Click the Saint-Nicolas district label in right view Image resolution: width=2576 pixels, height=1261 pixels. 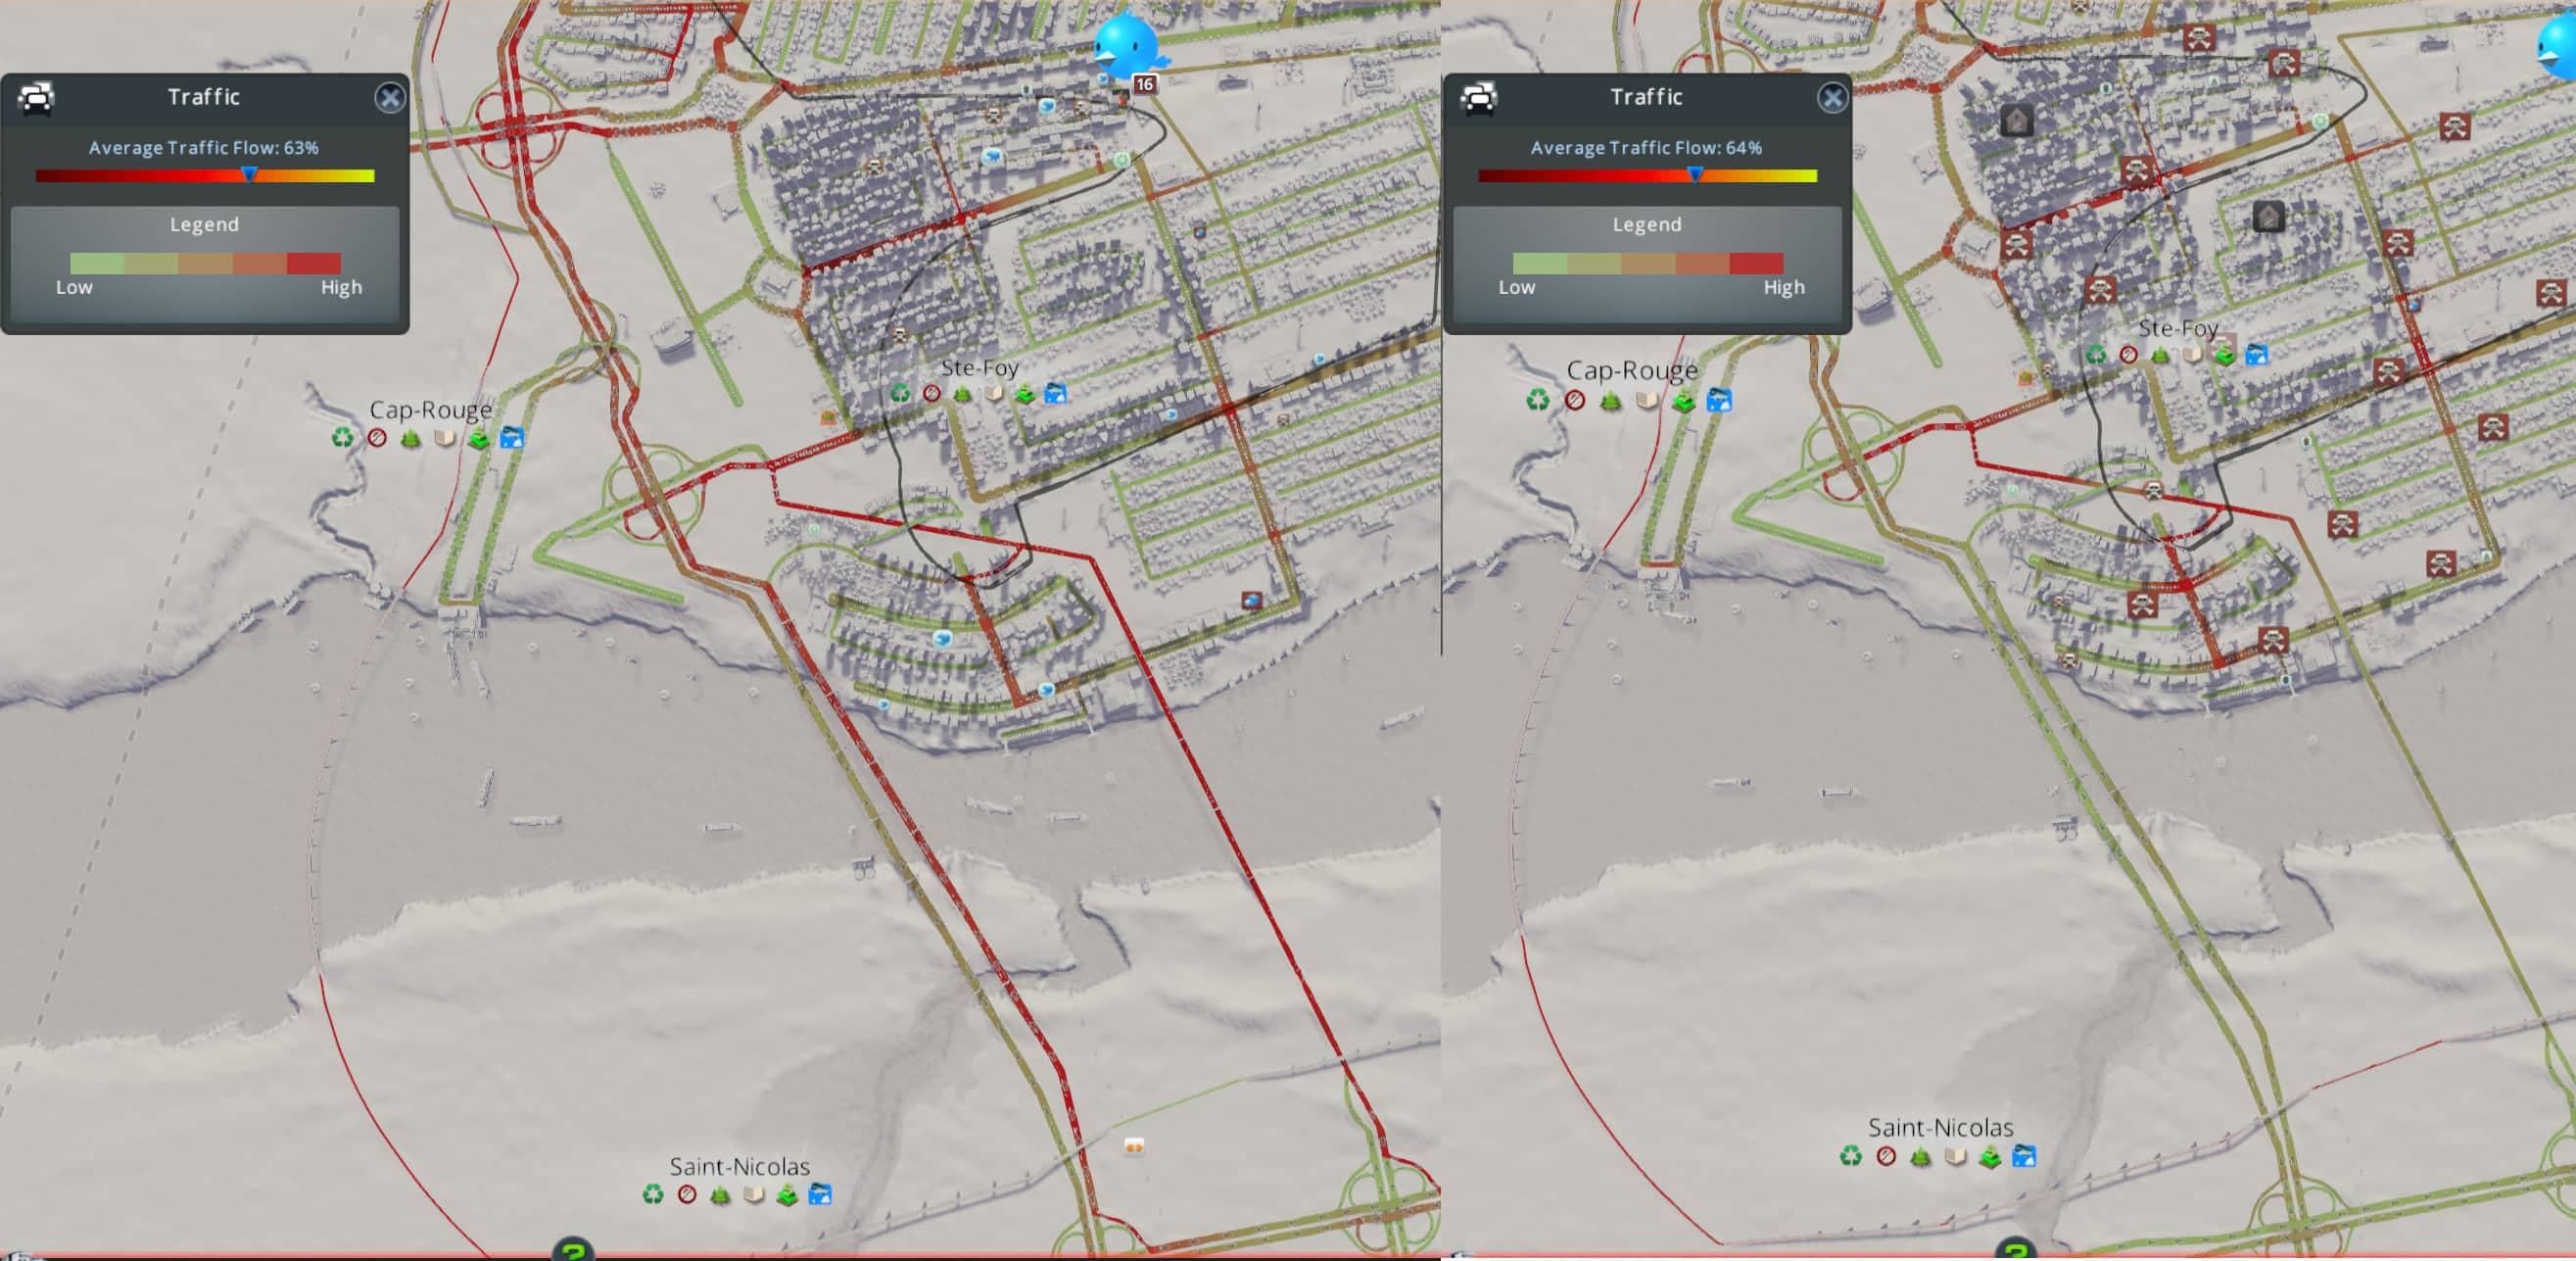click(1940, 1128)
